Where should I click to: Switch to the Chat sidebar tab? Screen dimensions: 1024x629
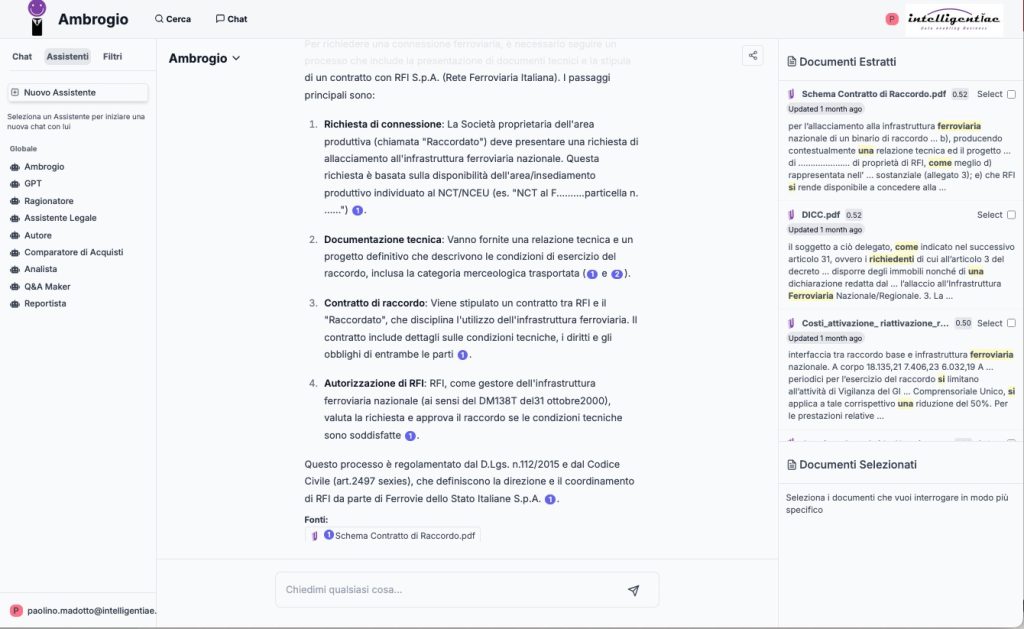tap(22, 57)
